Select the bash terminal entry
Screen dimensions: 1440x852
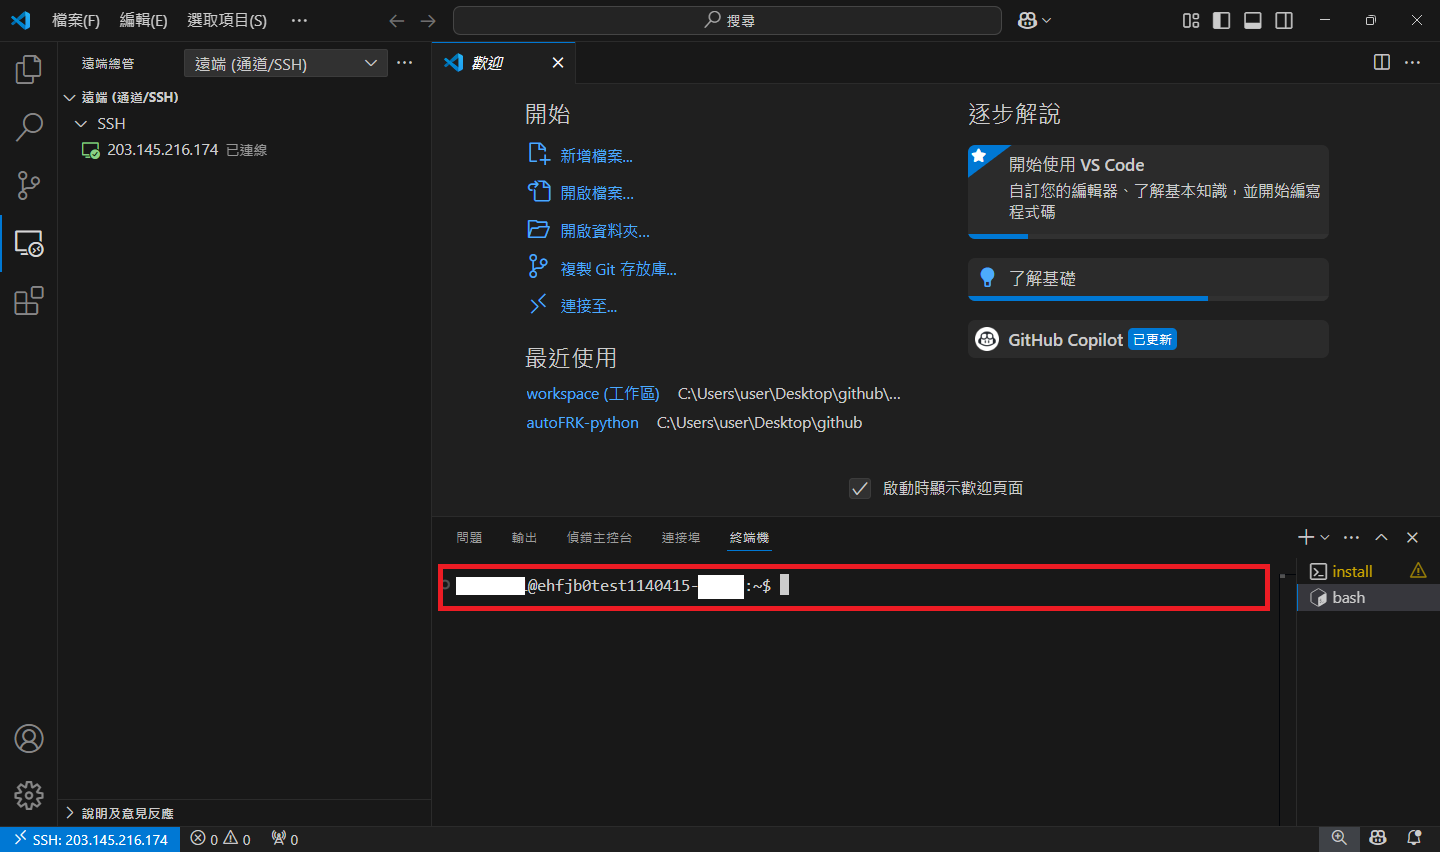1368,597
